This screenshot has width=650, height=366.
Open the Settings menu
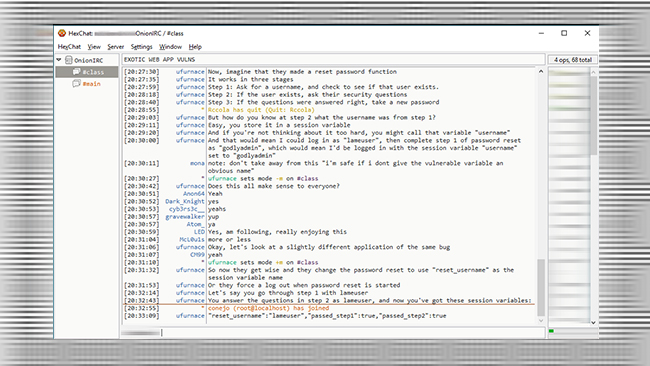point(141,47)
